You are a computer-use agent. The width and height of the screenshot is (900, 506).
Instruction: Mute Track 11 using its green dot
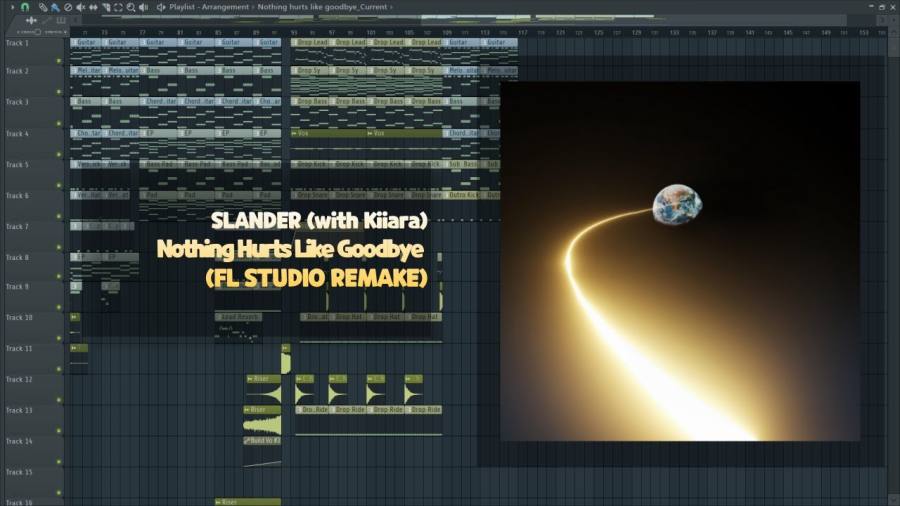59,369
